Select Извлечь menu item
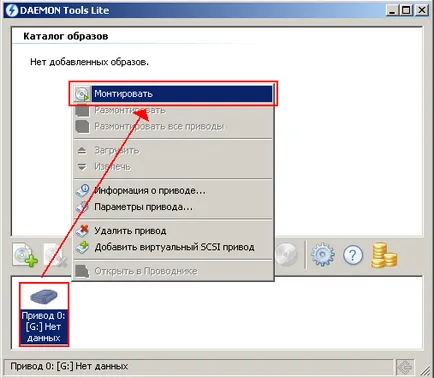The height and width of the screenshot is (378, 434). [x=173, y=167]
